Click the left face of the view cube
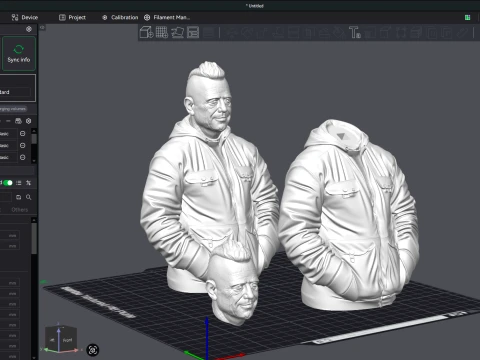This screenshot has width=480, height=360. [x=52, y=340]
